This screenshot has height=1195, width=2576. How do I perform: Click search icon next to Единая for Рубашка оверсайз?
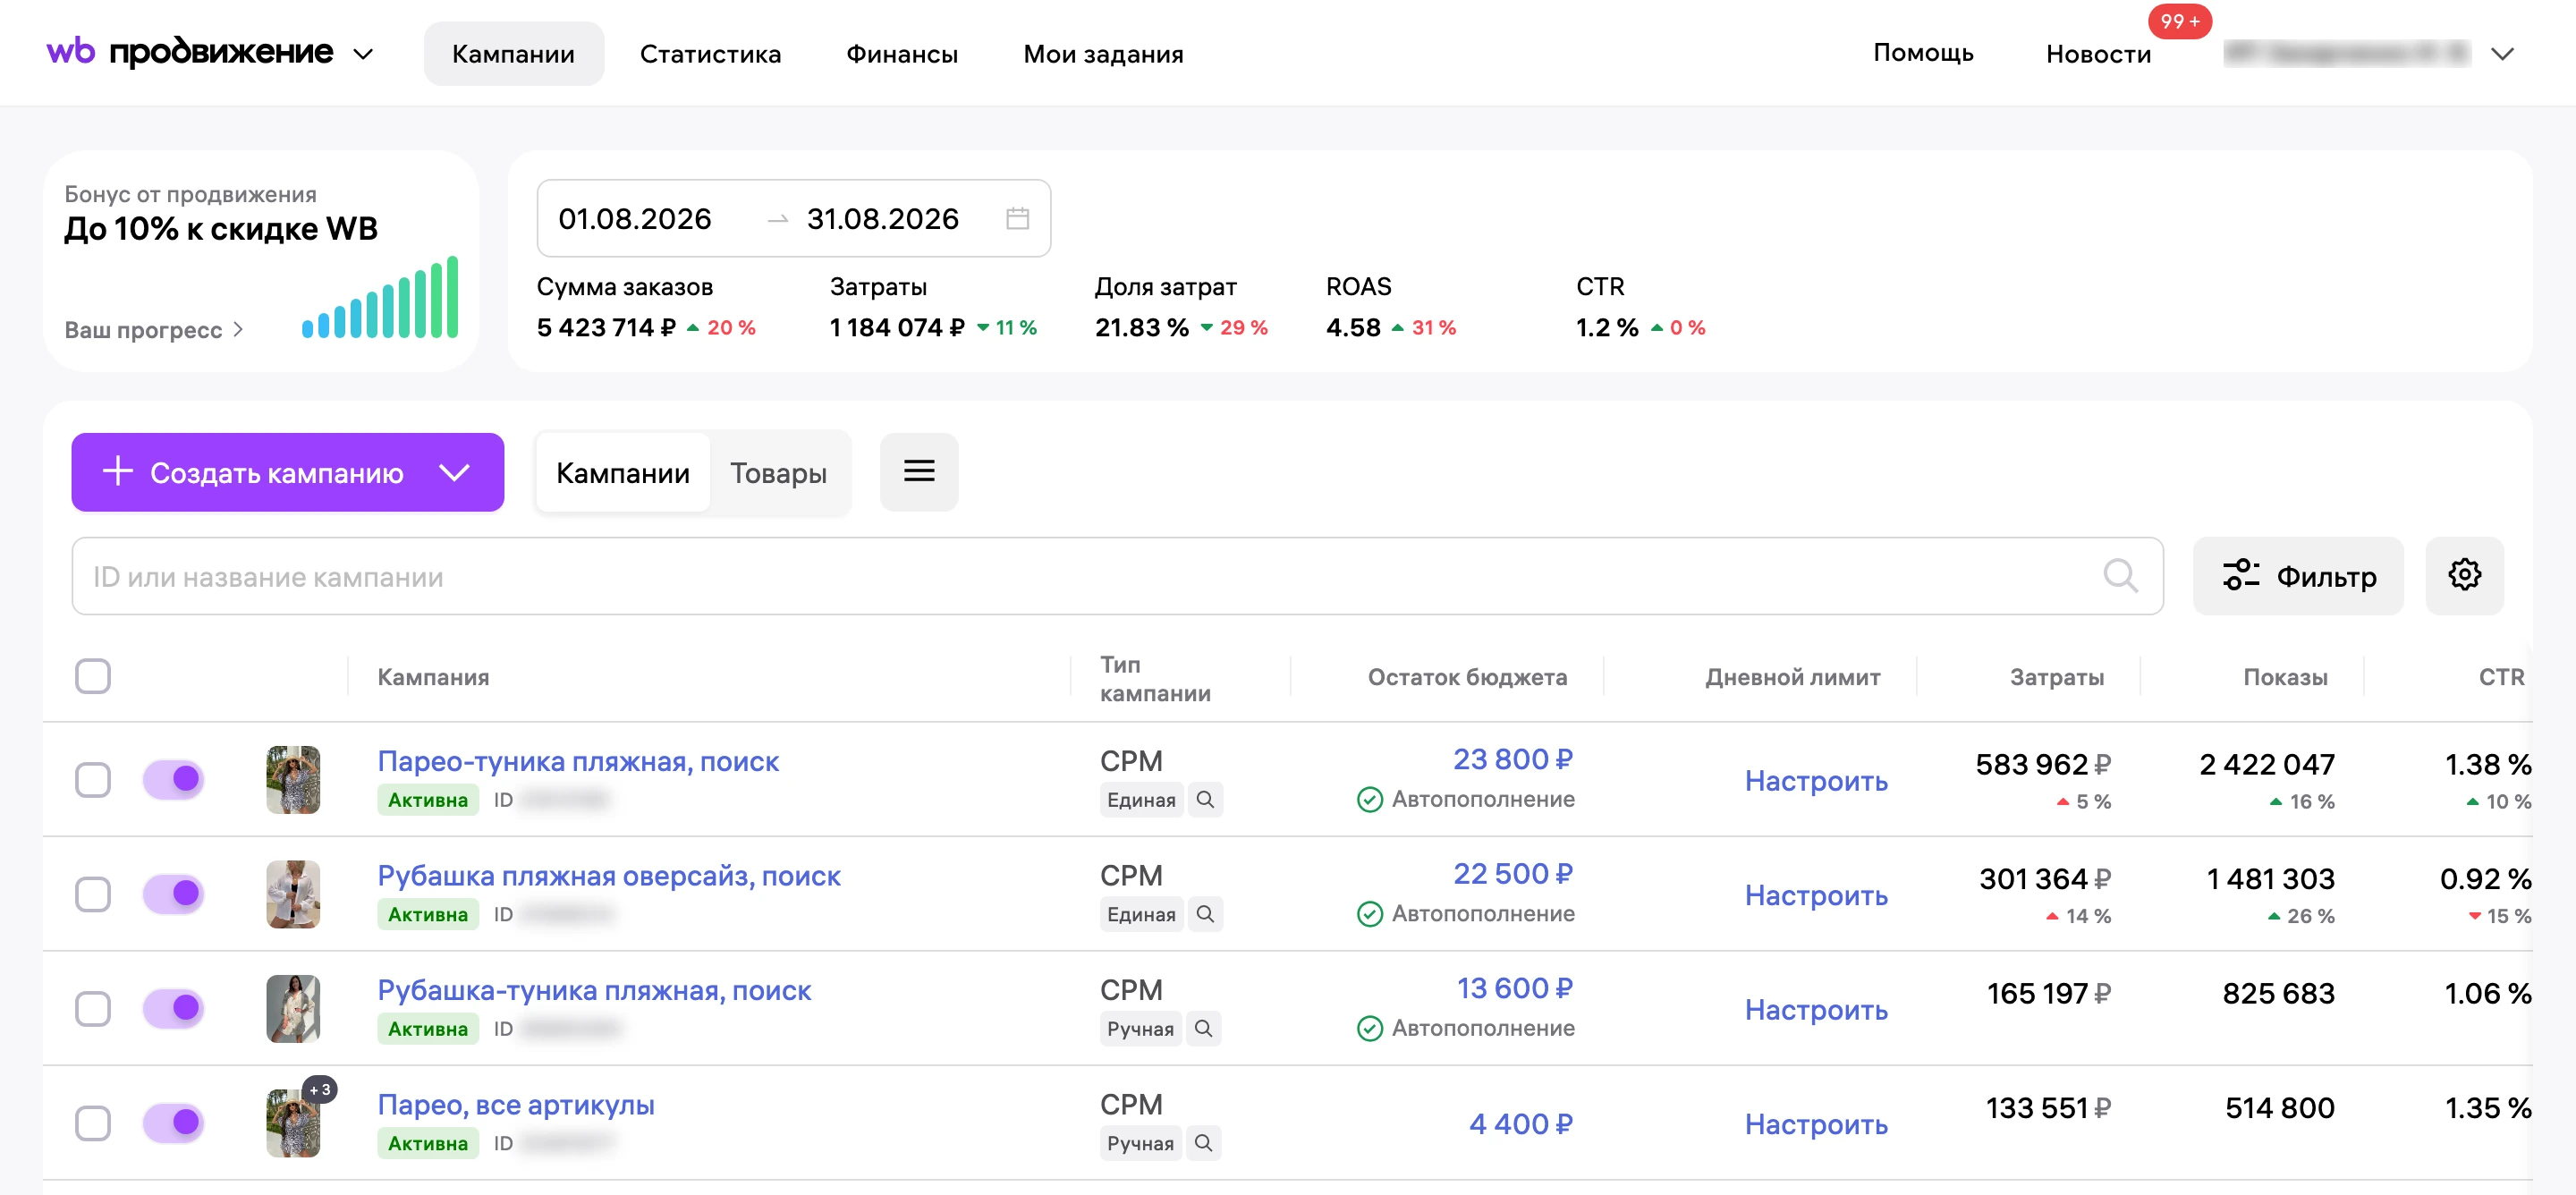click(1205, 914)
